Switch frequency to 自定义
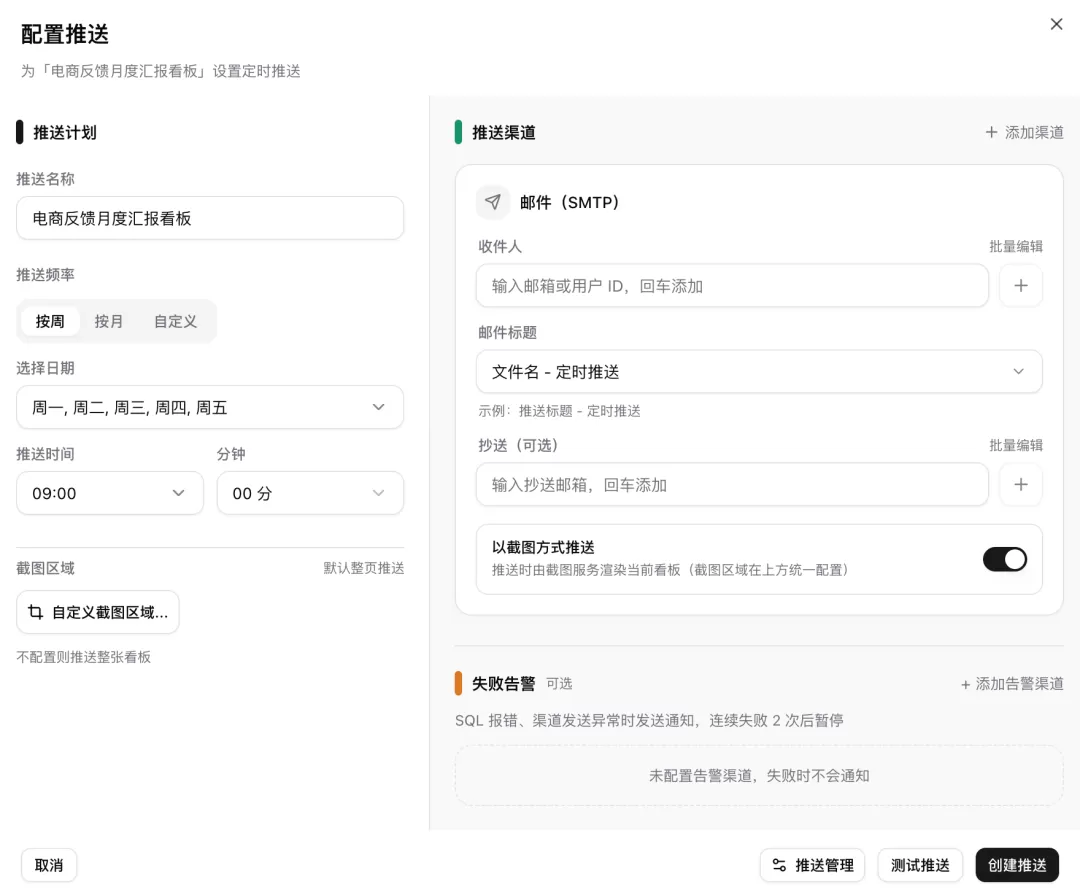 point(175,321)
